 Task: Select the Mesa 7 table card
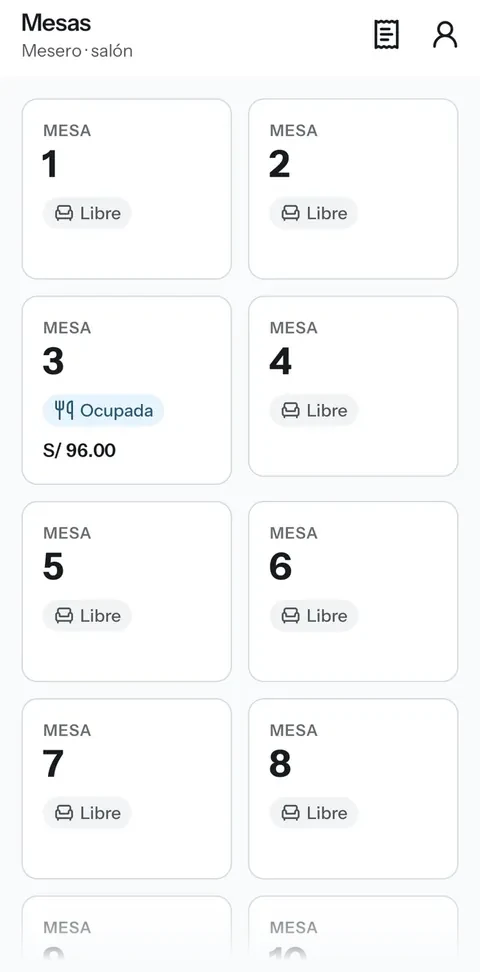point(127,789)
